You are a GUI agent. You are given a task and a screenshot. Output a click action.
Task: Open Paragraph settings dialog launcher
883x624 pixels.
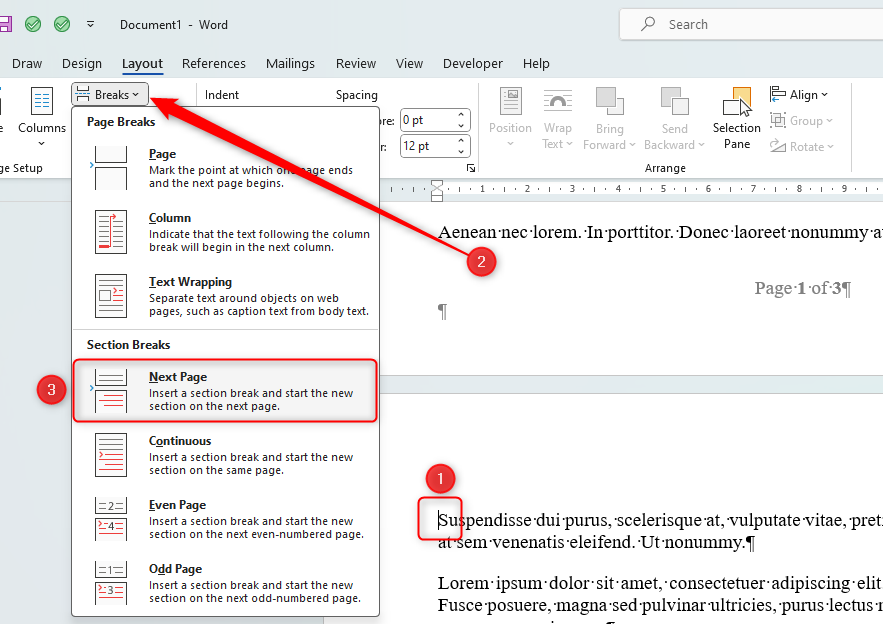click(x=471, y=168)
